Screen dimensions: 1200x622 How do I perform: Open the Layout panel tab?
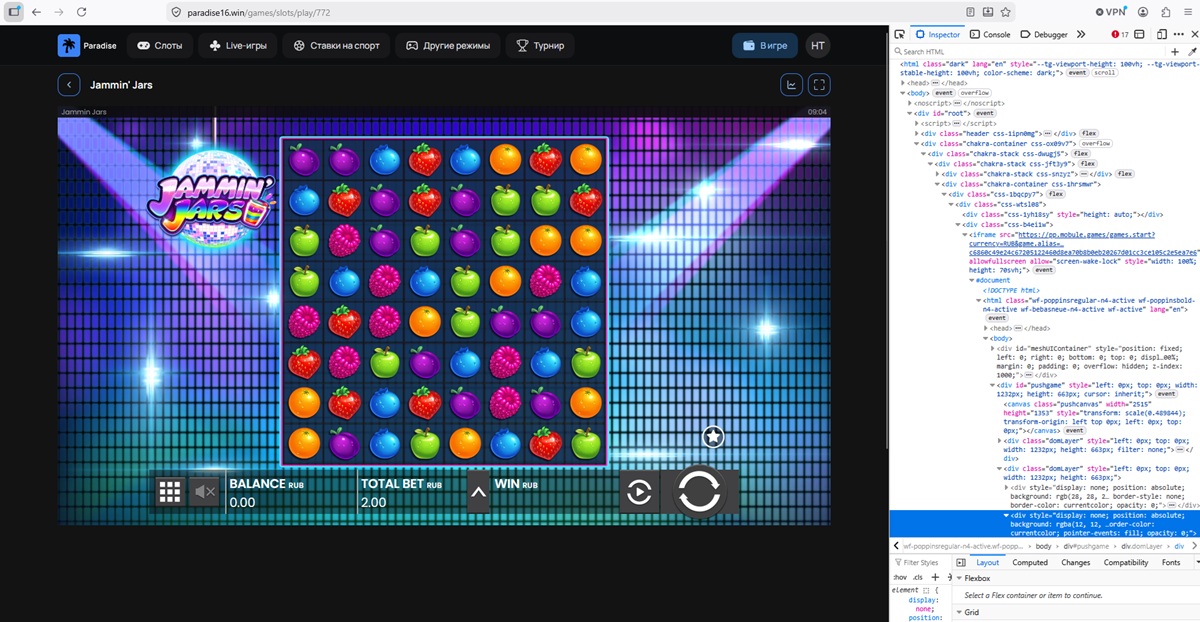tap(987, 563)
